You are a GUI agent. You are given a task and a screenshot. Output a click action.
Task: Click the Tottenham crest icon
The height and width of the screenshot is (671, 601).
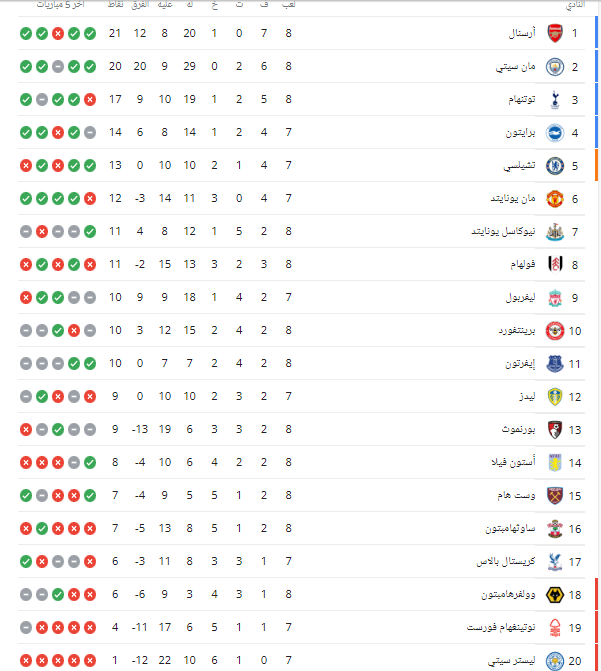(555, 100)
